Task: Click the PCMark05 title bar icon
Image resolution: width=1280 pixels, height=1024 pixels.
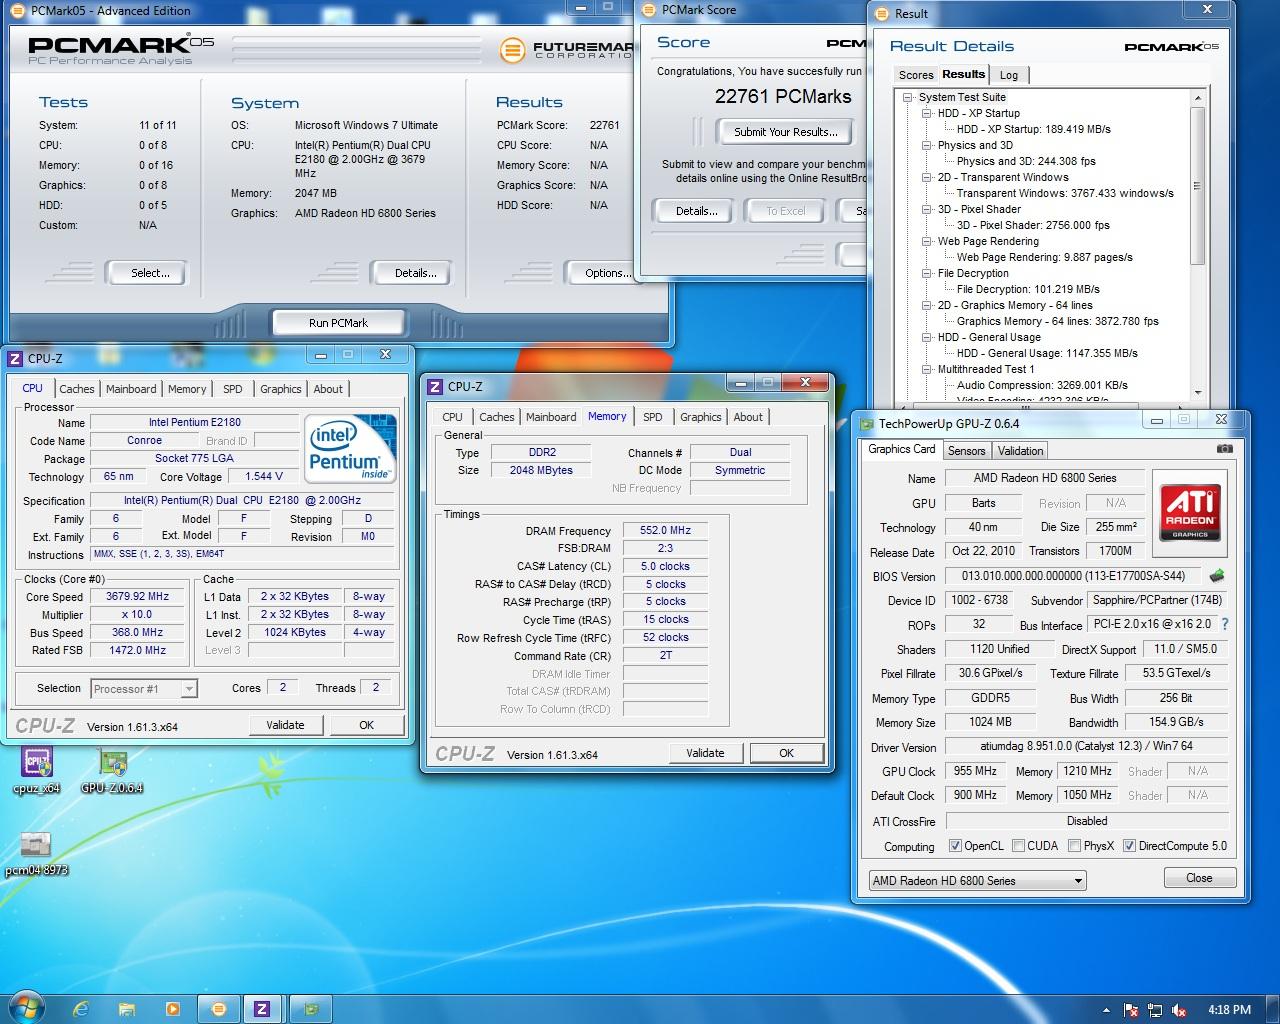Action: tap(17, 11)
